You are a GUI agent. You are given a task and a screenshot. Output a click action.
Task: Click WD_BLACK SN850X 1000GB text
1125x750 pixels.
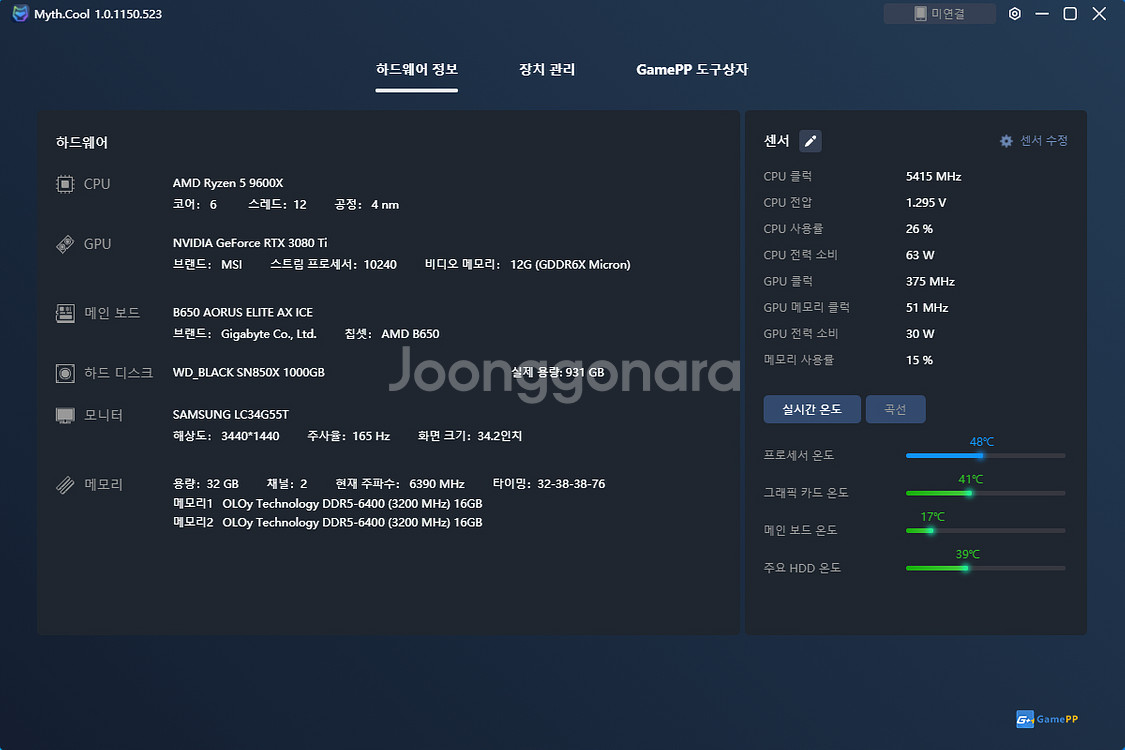tap(248, 372)
